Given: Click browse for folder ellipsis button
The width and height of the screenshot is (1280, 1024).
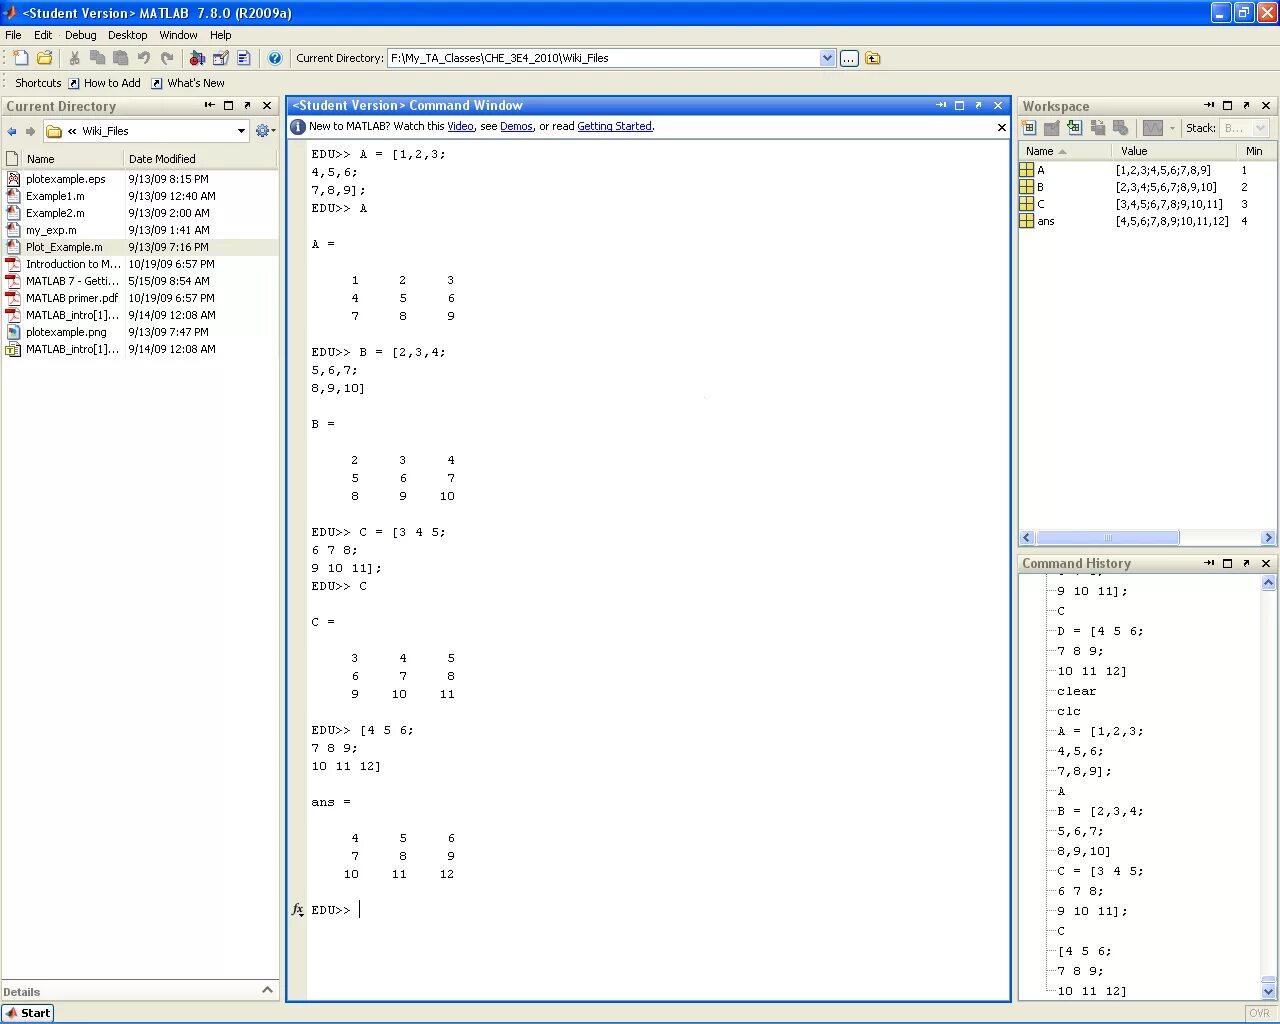Looking at the screenshot, I should click(x=849, y=58).
